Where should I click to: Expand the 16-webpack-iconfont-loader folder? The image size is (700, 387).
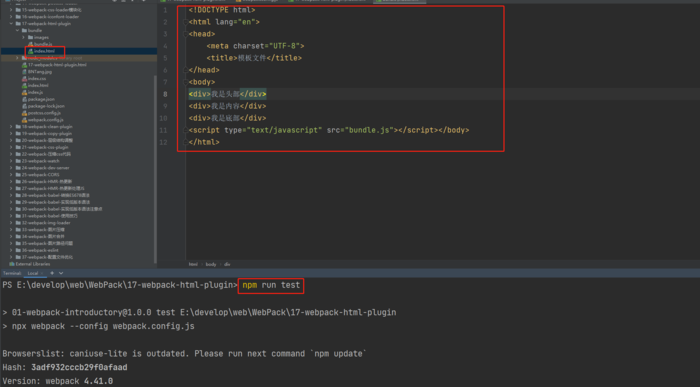click(11, 17)
